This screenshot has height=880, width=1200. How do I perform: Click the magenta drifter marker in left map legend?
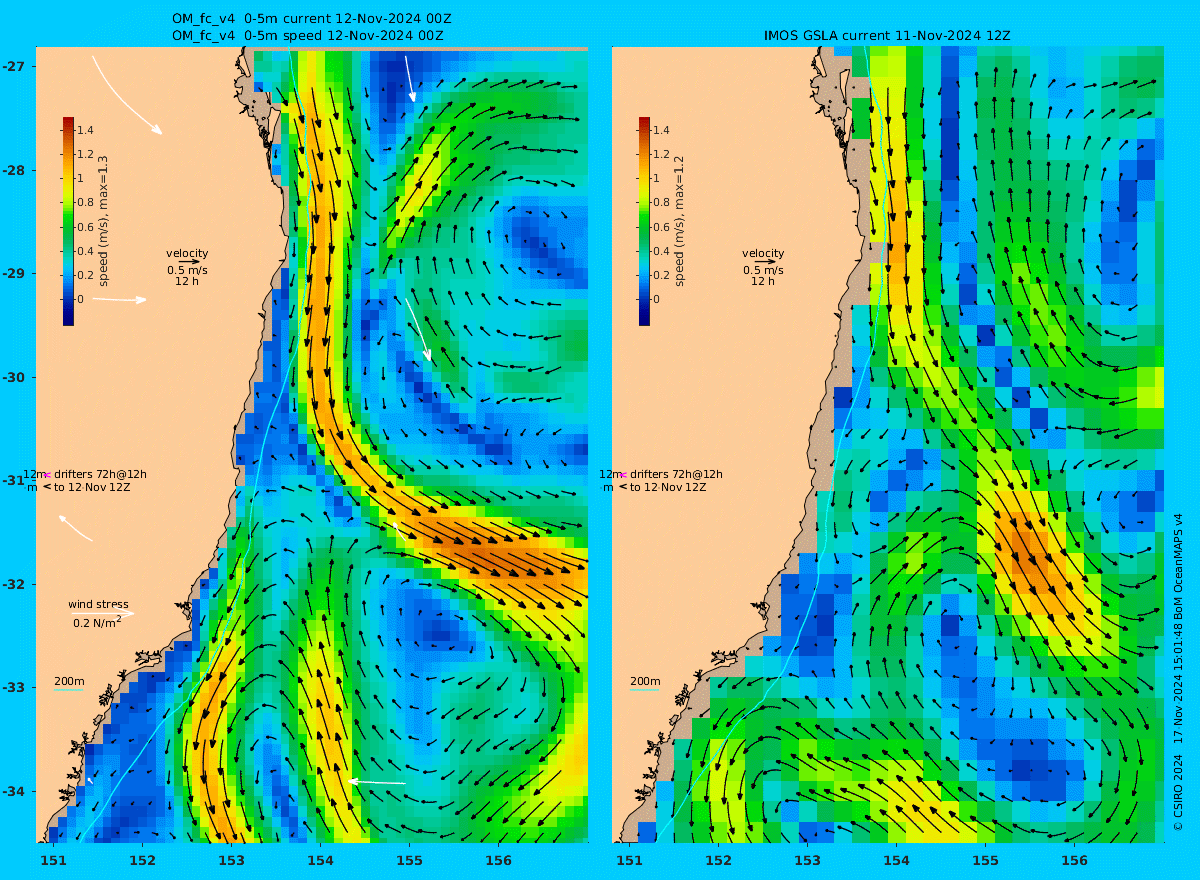[x=47, y=475]
